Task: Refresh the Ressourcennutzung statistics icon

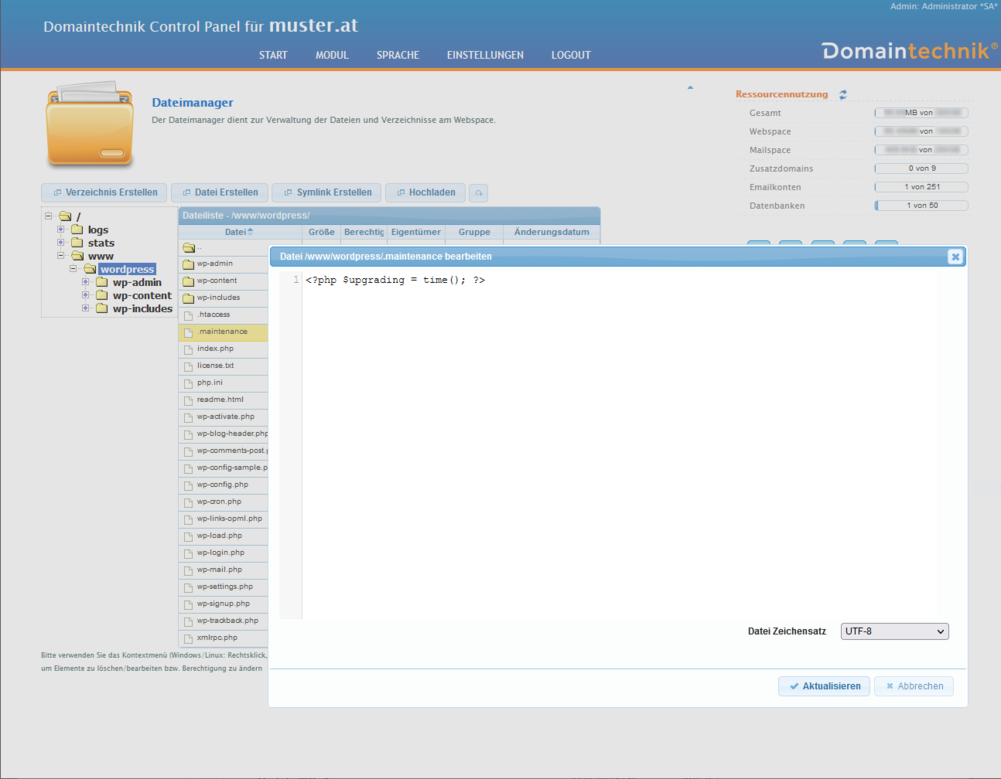Action: (x=843, y=95)
